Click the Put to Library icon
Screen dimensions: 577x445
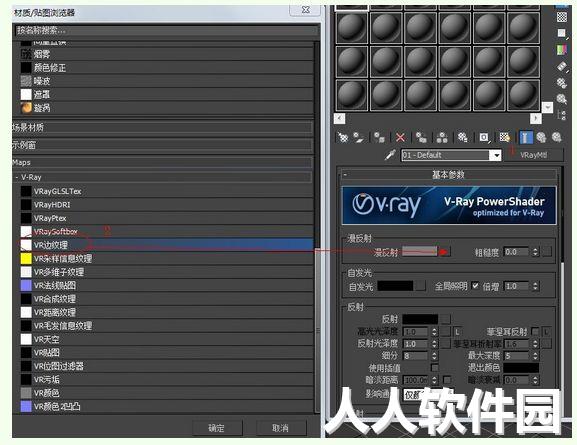[463, 138]
